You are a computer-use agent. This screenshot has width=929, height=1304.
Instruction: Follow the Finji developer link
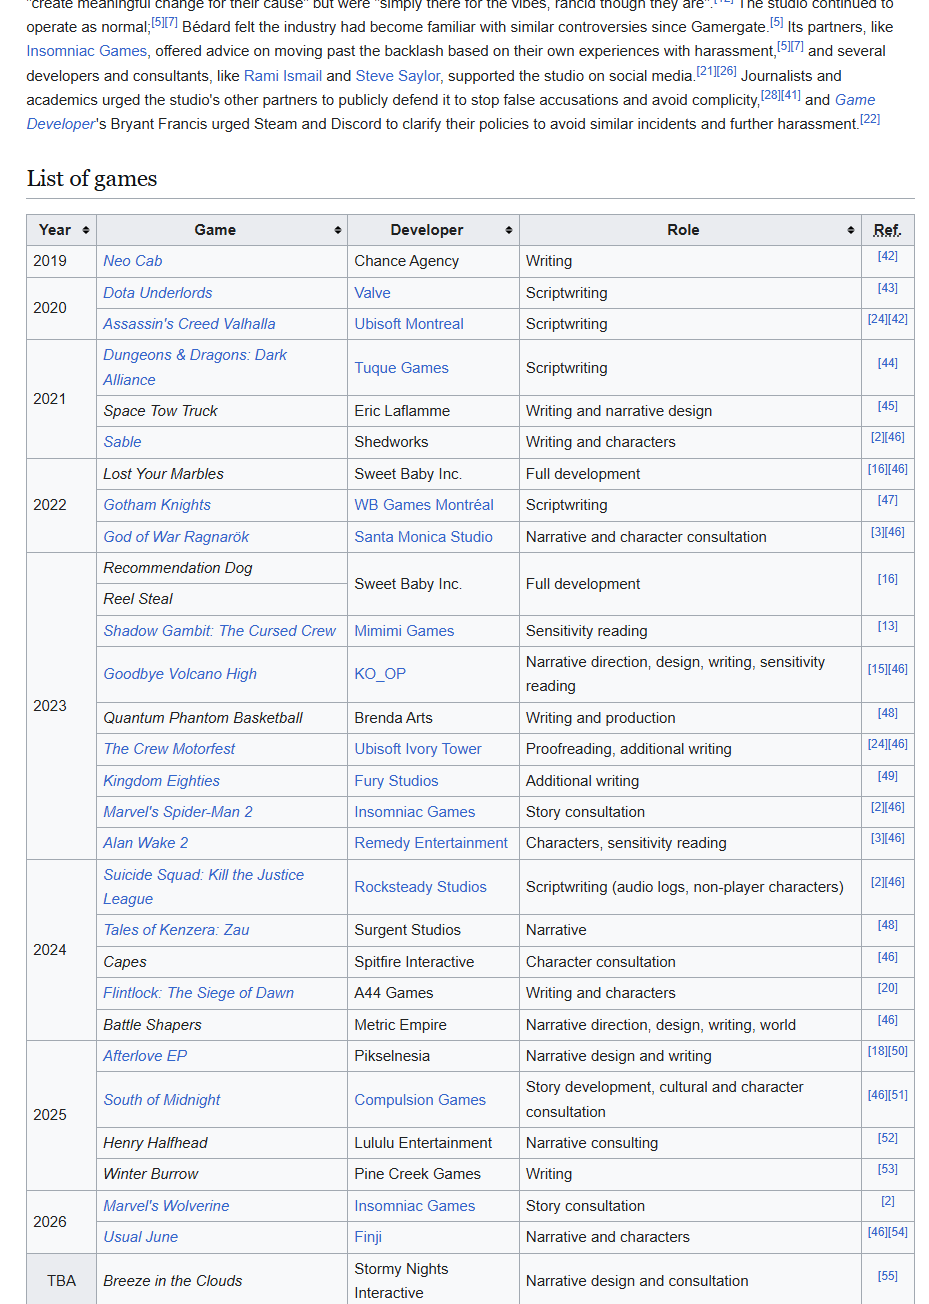368,1237
